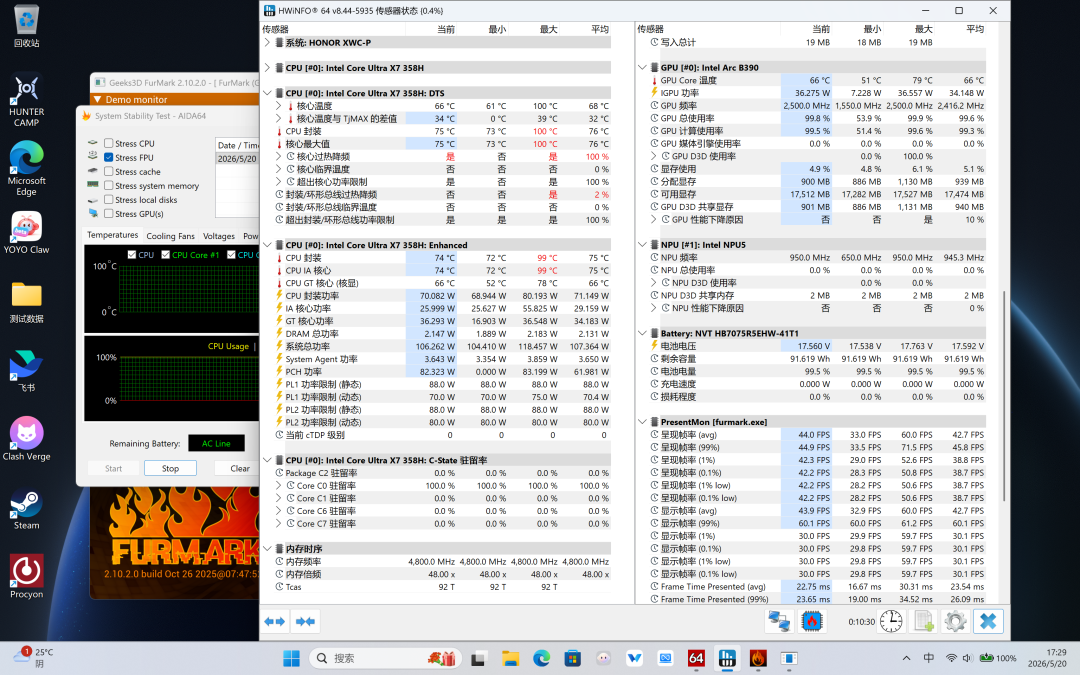This screenshot has height=675, width=1080.
Task: Enable the Stress GPU(s) checkbox
Action: click(x=108, y=214)
